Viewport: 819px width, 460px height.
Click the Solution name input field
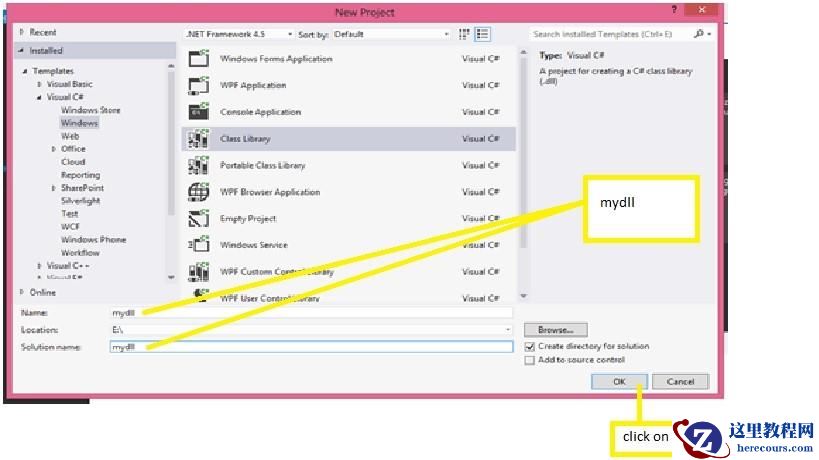pyautogui.click(x=311, y=347)
